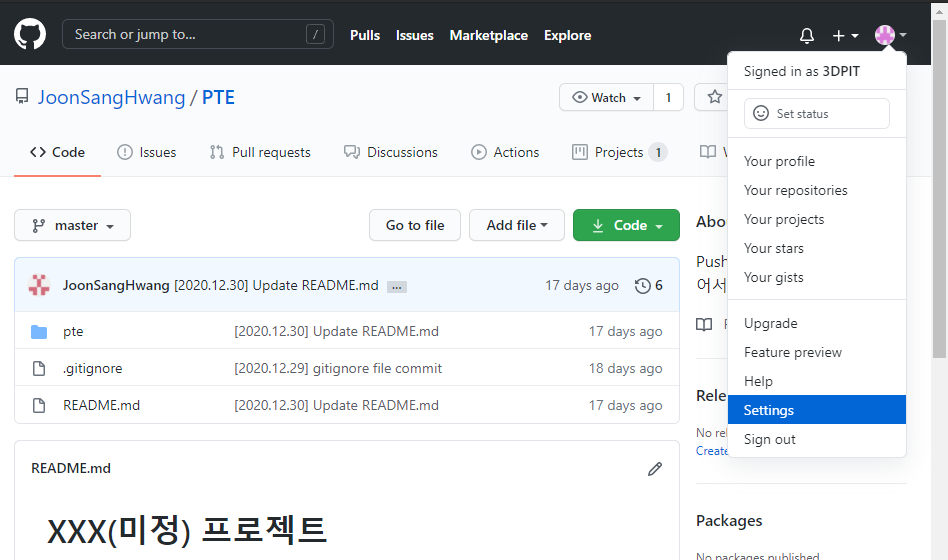Viewport: 948px width, 560px height.
Task: Open the GitHub logo home link
Action: [x=30, y=34]
